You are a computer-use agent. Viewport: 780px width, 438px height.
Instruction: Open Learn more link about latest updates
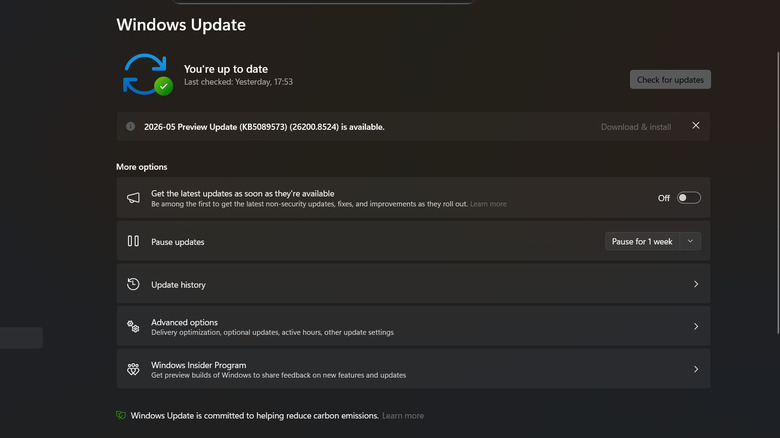[488, 204]
